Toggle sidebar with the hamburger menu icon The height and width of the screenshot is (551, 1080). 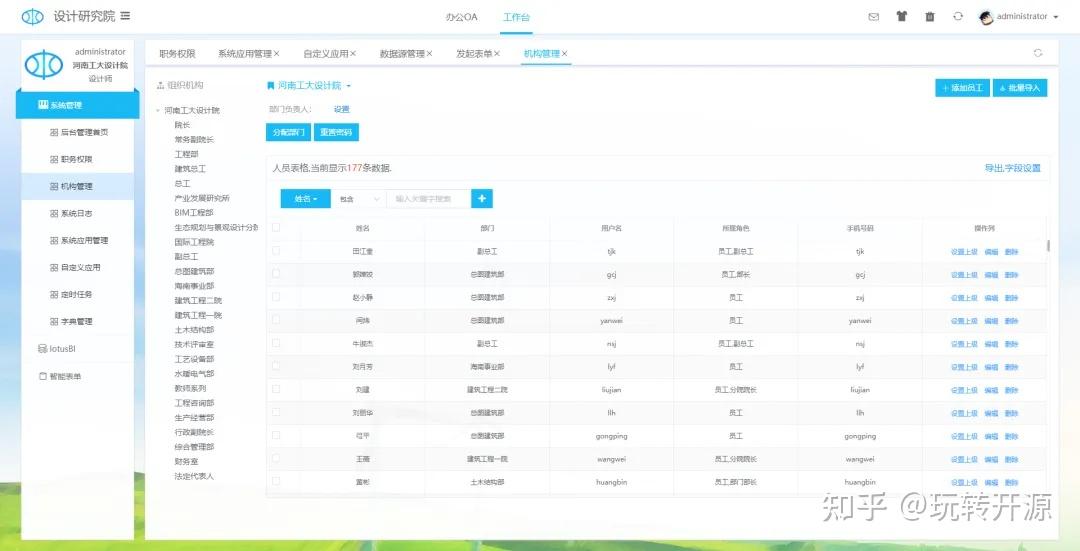click(125, 16)
